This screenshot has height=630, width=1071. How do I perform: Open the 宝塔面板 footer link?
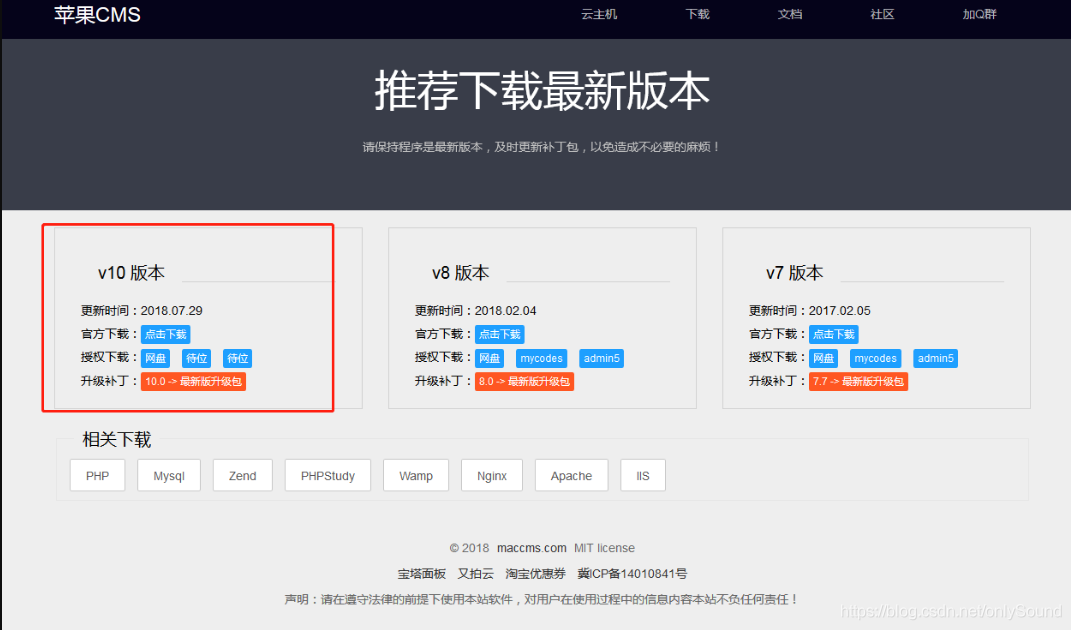pyautogui.click(x=421, y=573)
